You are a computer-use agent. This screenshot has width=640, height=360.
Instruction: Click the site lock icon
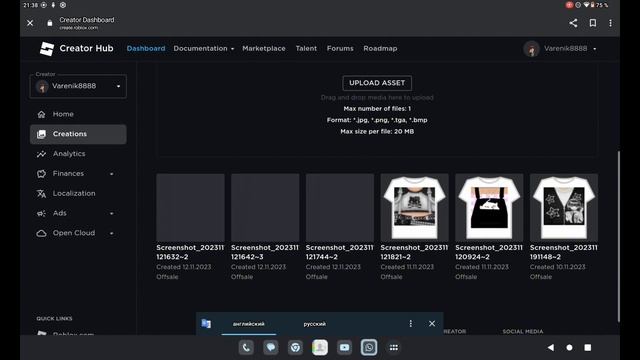50,23
